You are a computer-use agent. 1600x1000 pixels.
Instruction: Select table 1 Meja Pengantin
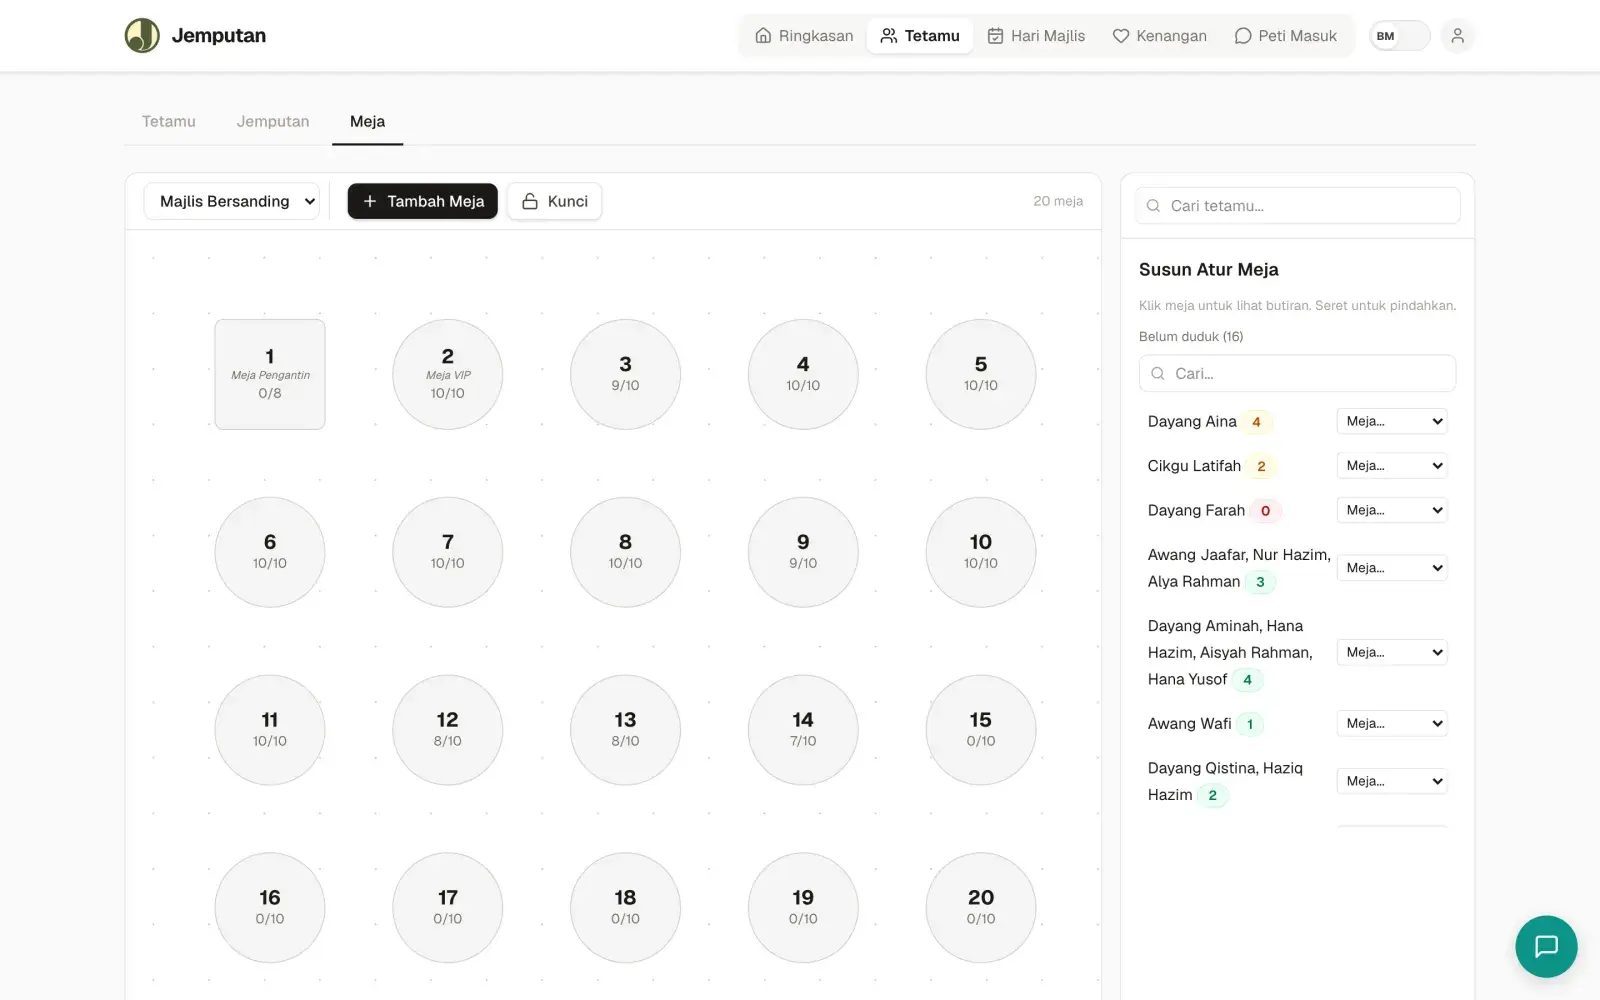coord(270,374)
